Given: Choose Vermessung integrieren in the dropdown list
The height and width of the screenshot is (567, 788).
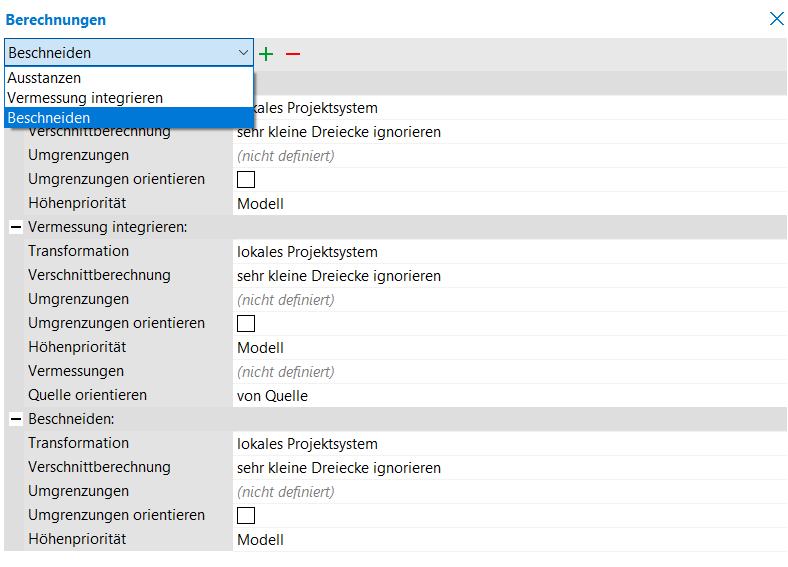Looking at the screenshot, I should (x=85, y=98).
